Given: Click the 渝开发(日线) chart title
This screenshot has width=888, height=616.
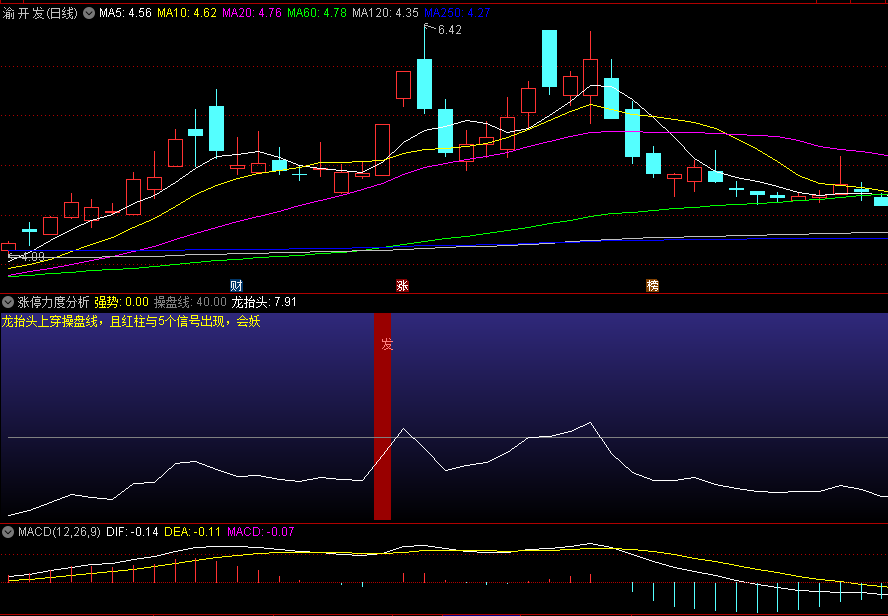Looking at the screenshot, I should pos(40,14).
